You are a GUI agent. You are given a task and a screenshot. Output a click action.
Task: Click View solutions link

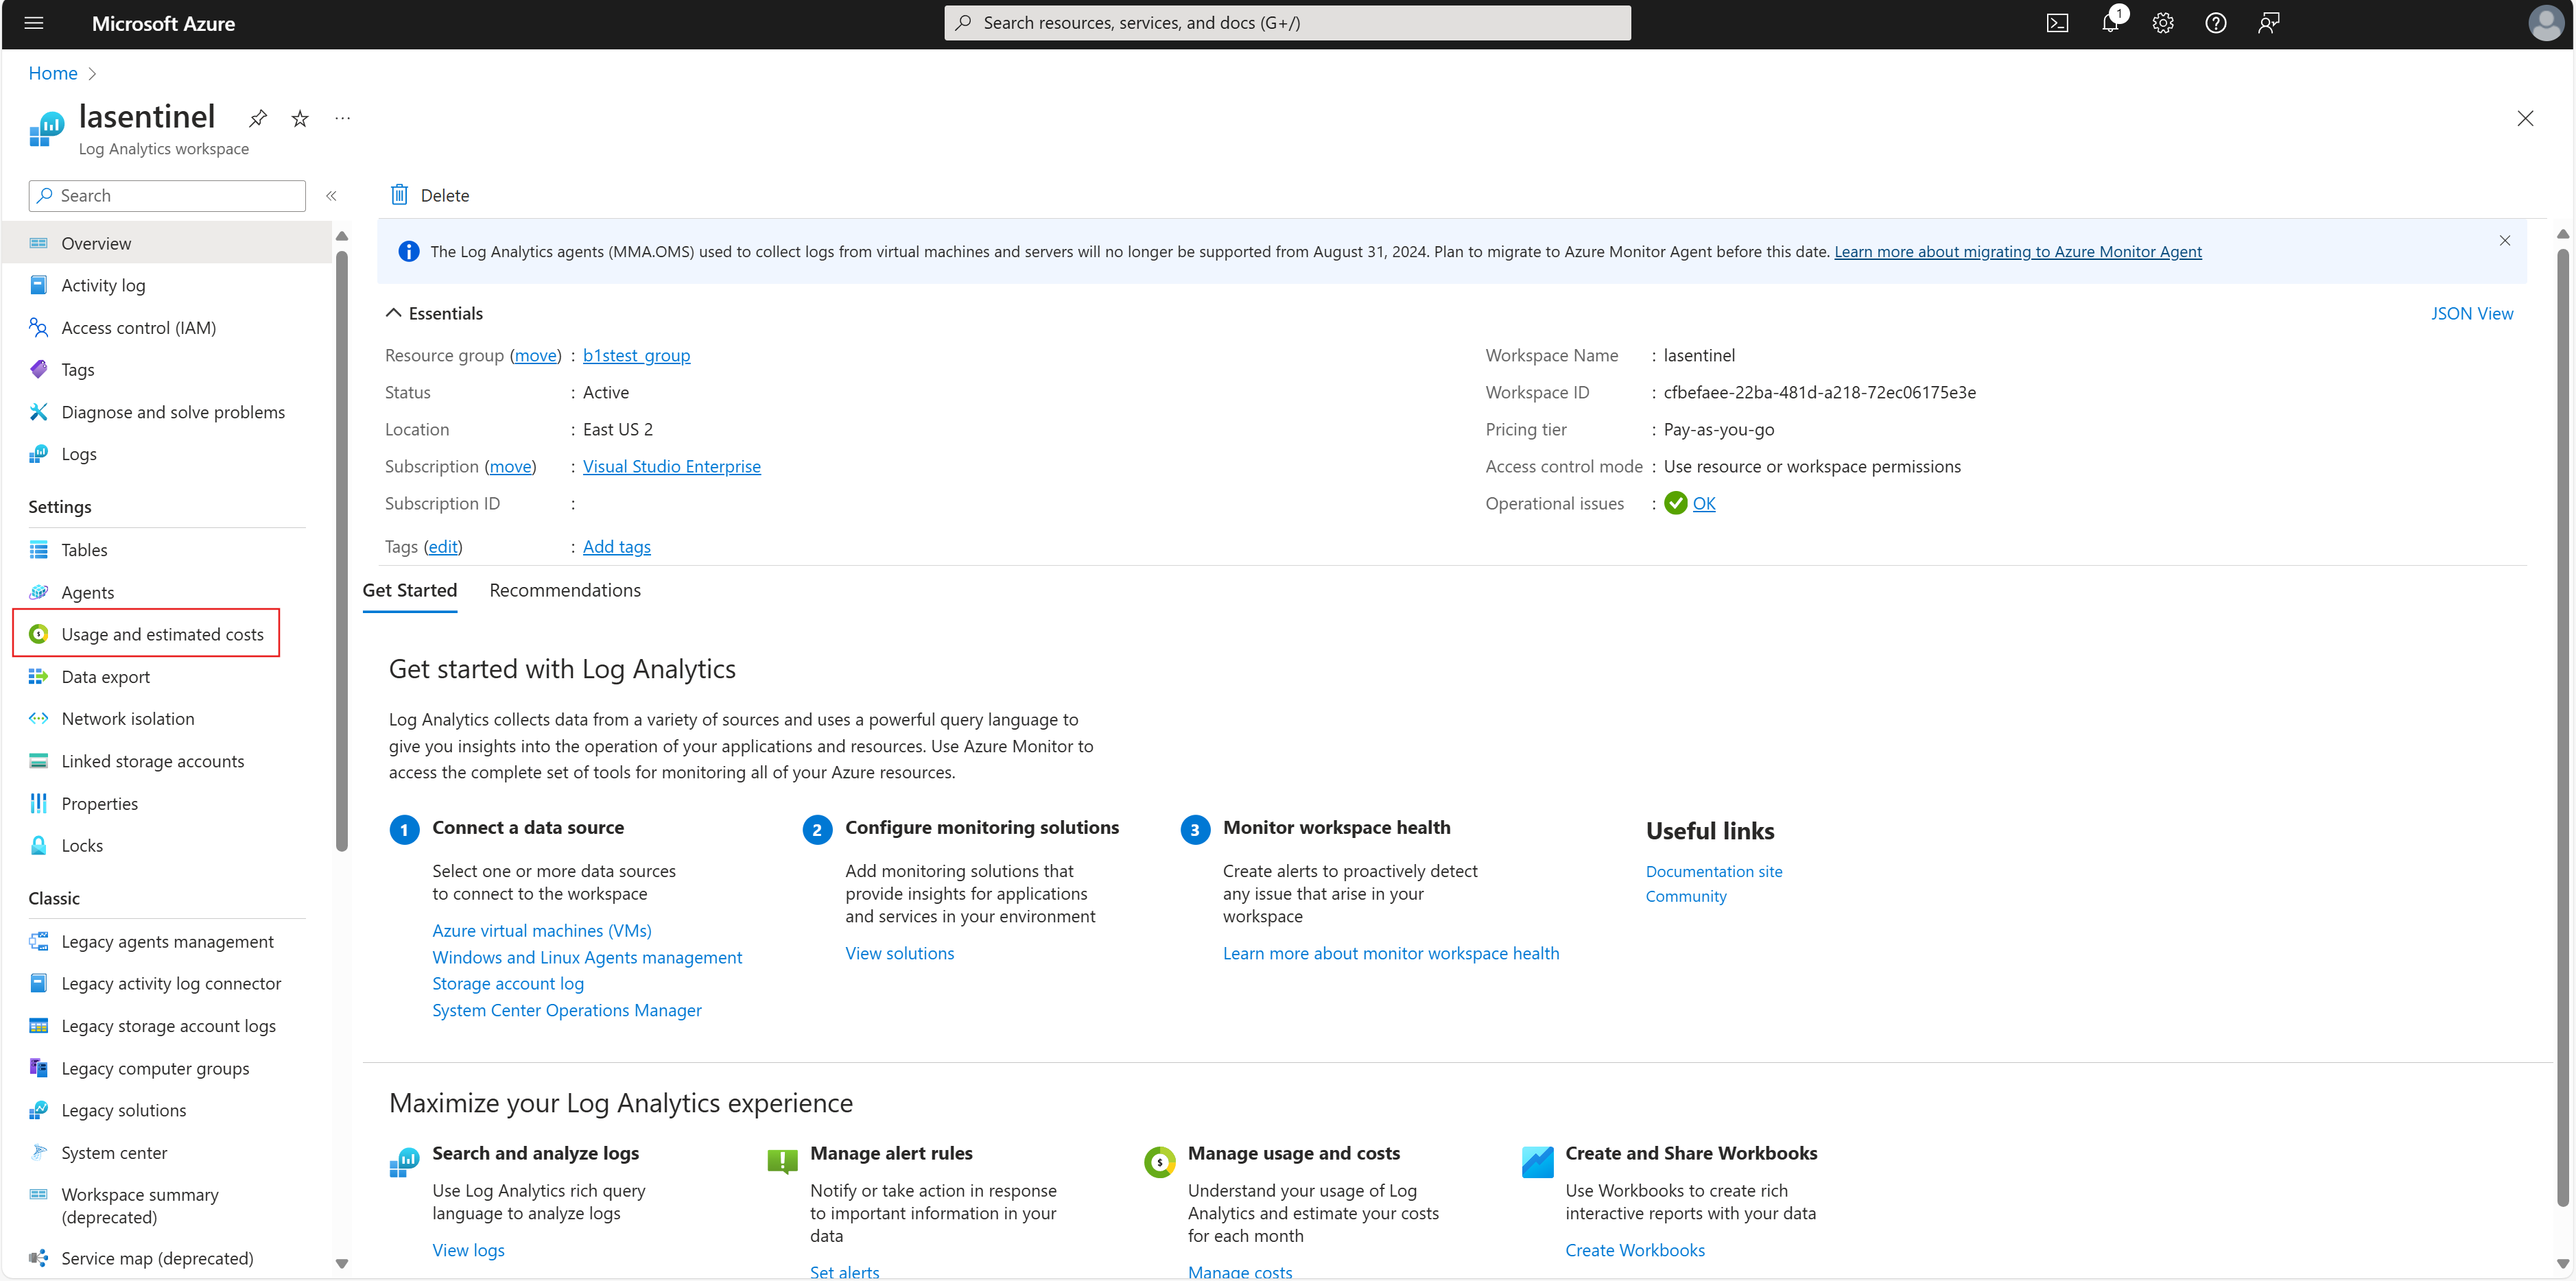coord(899,954)
